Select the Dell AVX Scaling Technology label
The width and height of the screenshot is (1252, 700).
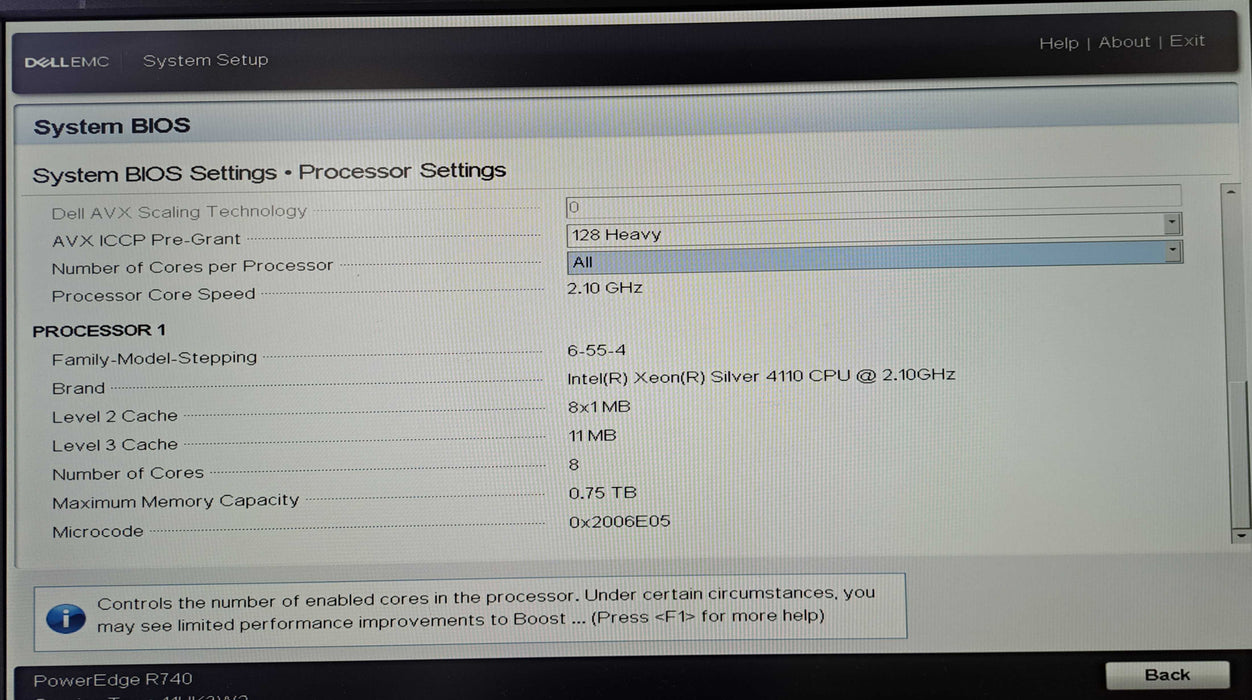(179, 212)
